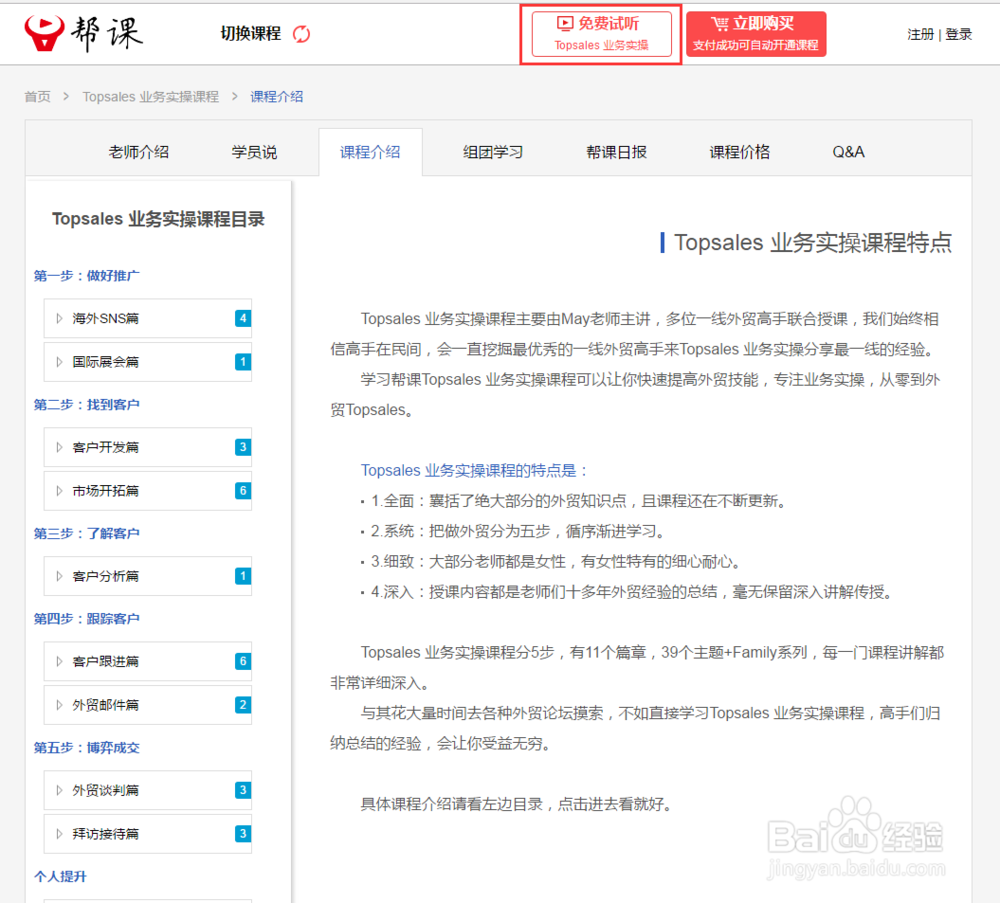Go to 首页 in the breadcrumb

point(37,96)
